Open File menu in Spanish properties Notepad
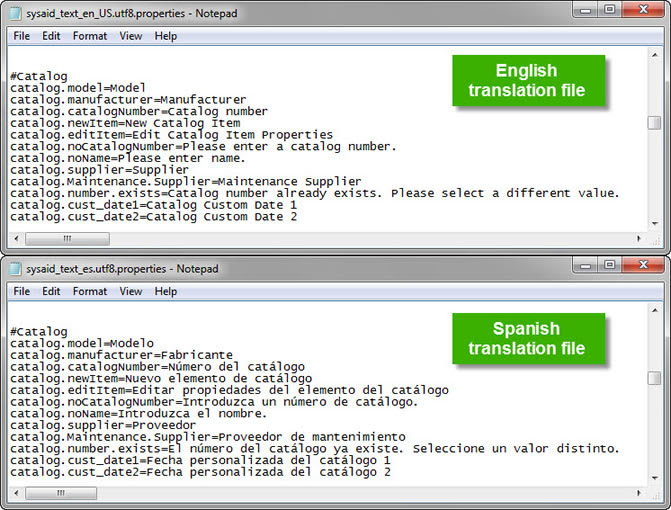671x510 pixels. point(21,291)
